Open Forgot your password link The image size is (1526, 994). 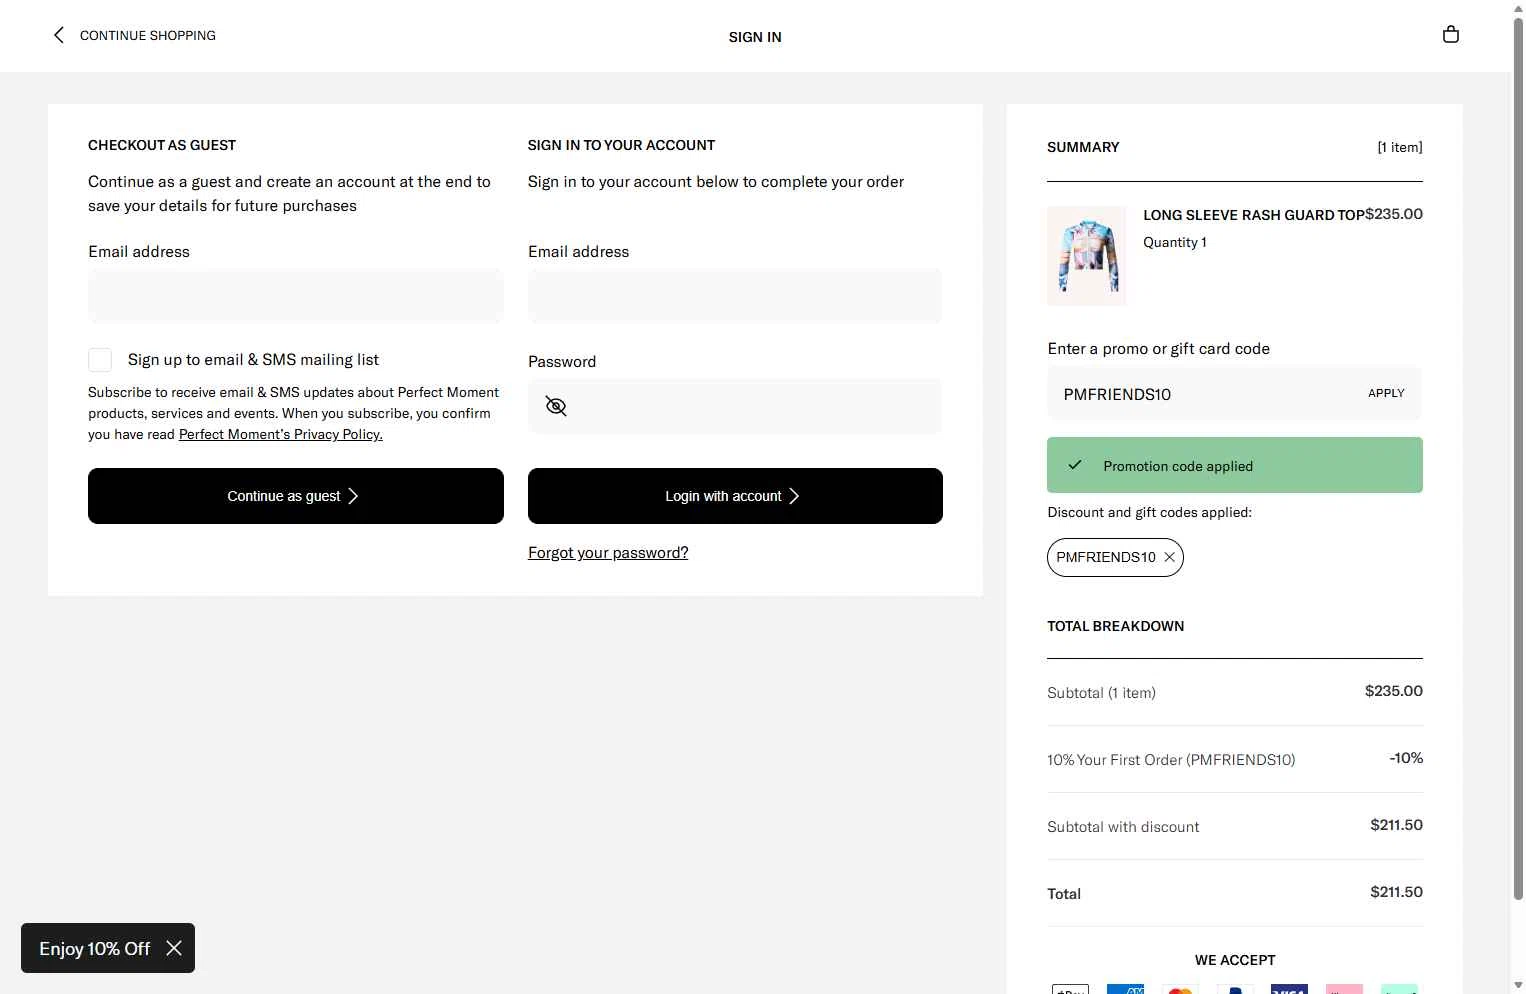point(608,553)
